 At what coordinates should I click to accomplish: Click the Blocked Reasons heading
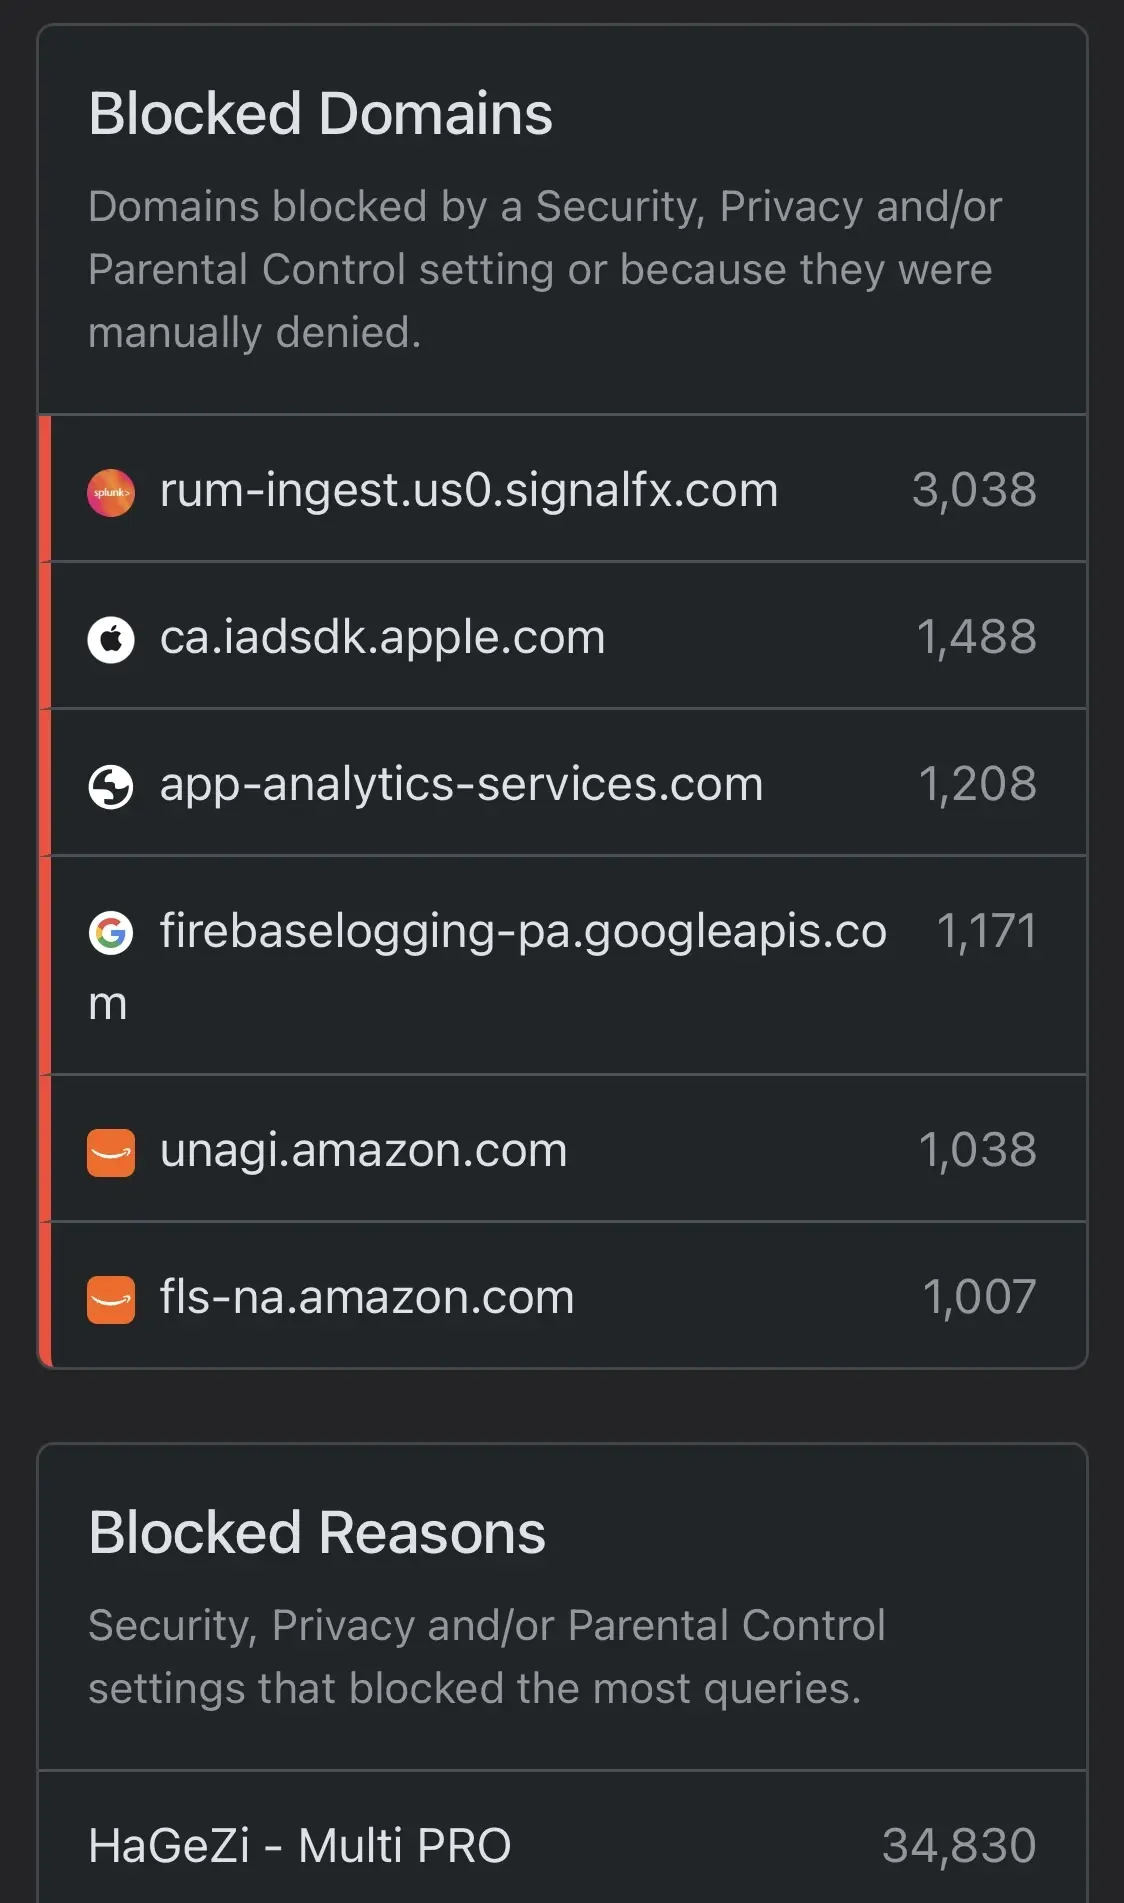click(317, 1532)
